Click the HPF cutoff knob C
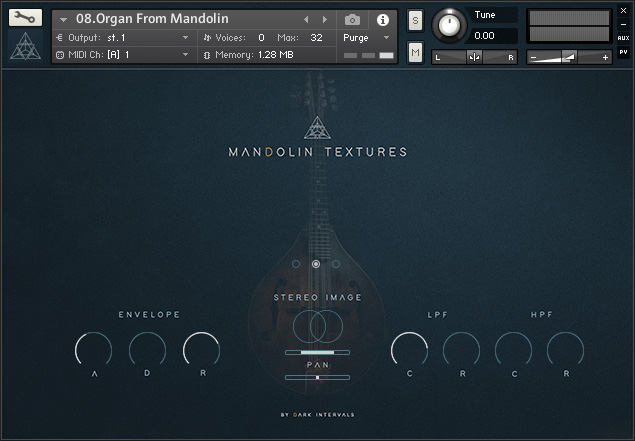 514,350
